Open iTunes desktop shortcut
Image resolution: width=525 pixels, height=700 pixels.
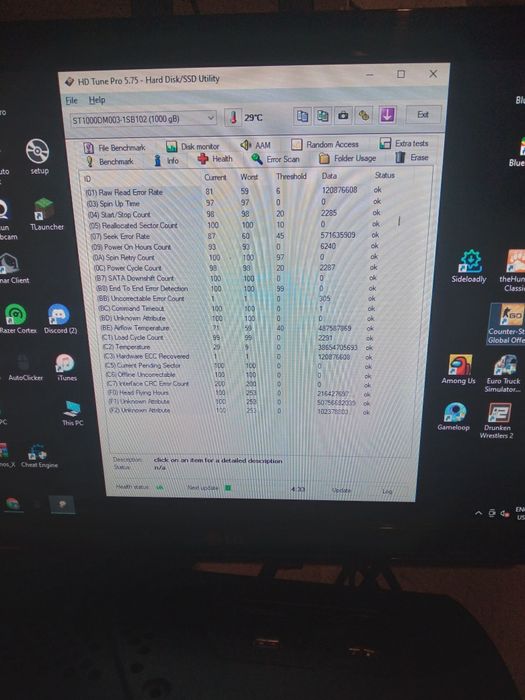tap(66, 368)
